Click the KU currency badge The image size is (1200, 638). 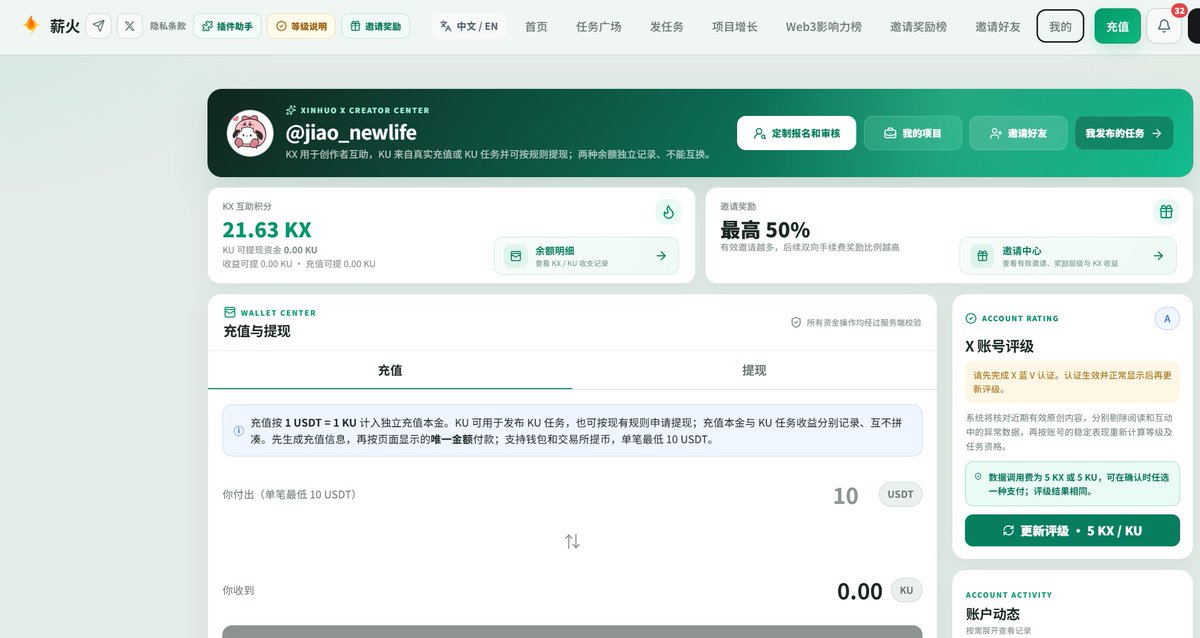906,590
